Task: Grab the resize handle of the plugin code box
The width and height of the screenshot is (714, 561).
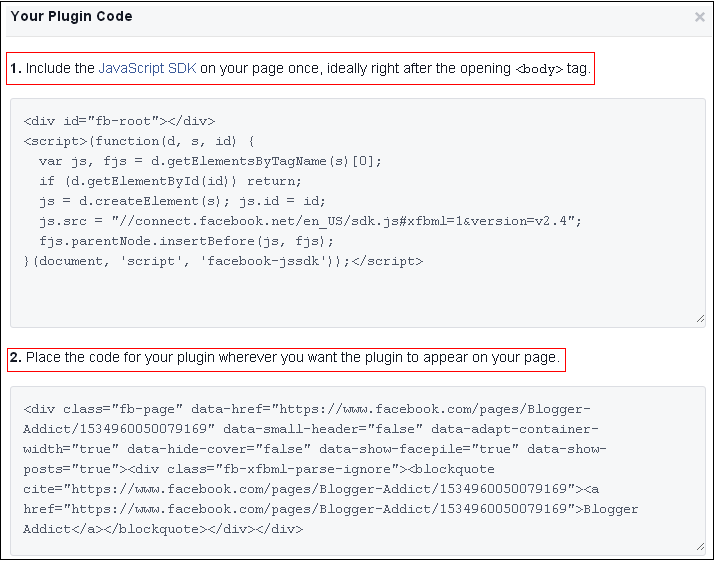Action: tap(700, 547)
